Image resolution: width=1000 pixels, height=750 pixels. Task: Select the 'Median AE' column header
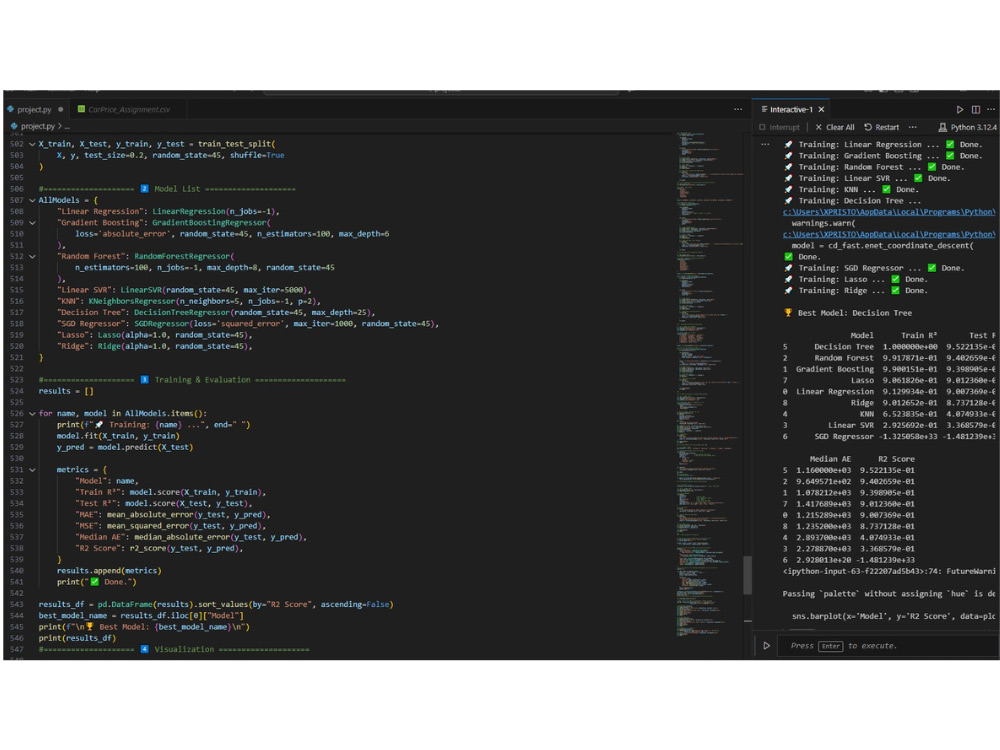click(830, 459)
